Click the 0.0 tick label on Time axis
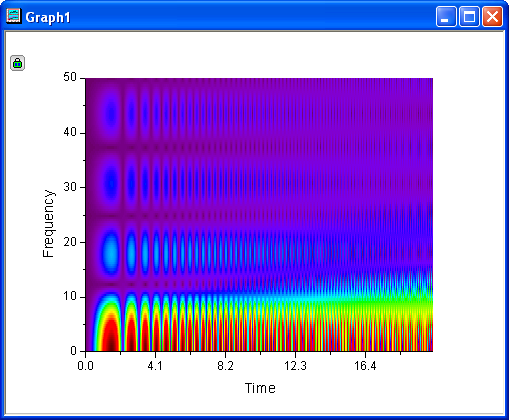509x420 pixels. (85, 366)
